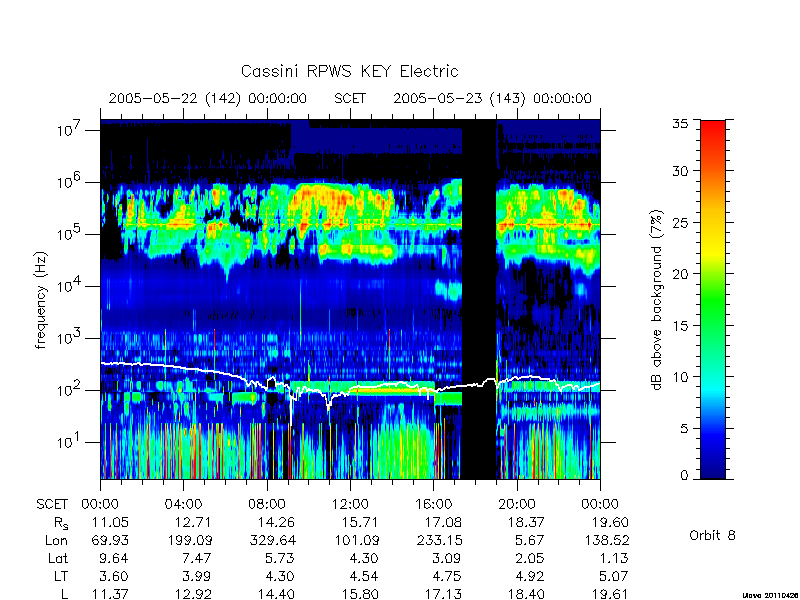Click the frequency axis label 10^2
This screenshot has width=800, height=600.
click(x=69, y=389)
